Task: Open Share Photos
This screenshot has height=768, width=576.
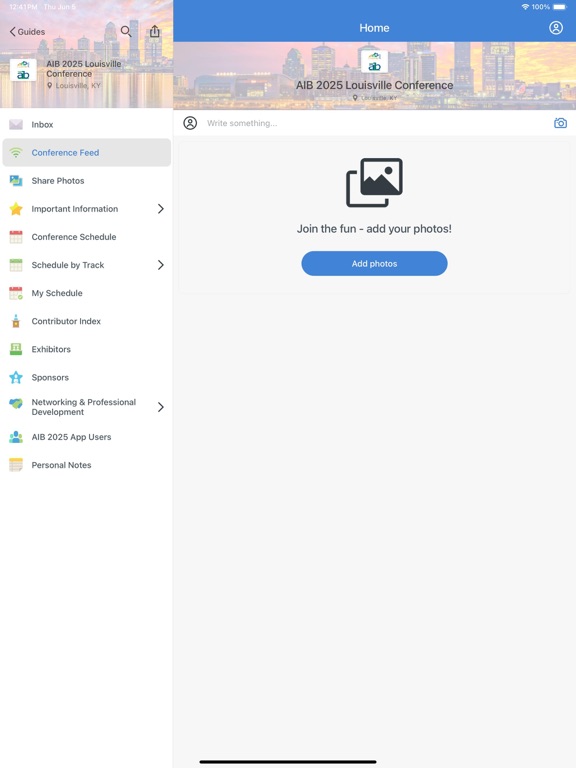Action: pos(87,181)
